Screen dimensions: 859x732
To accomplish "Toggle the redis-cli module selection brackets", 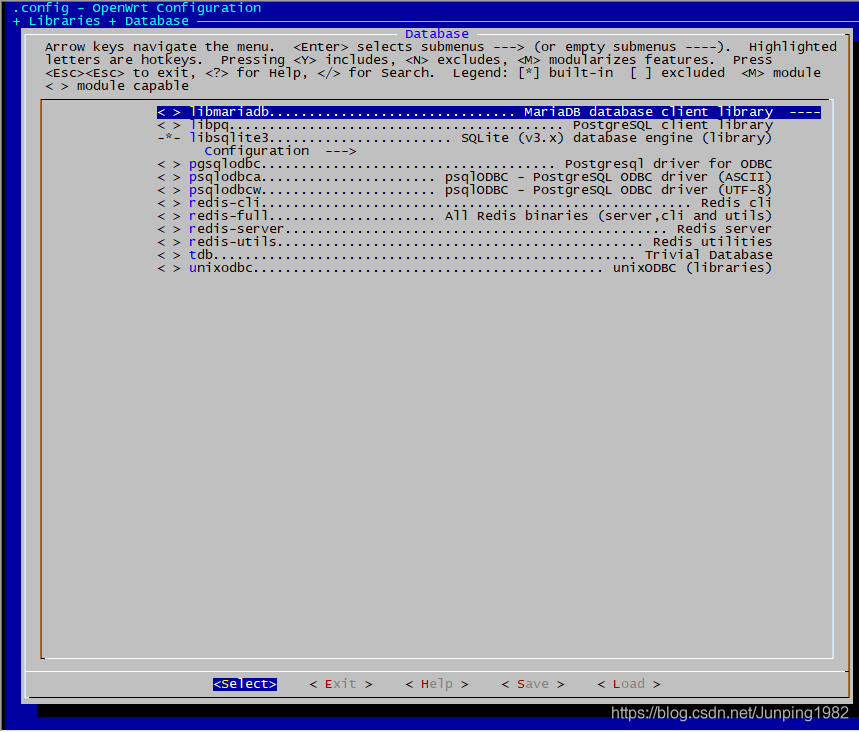I will pos(169,203).
